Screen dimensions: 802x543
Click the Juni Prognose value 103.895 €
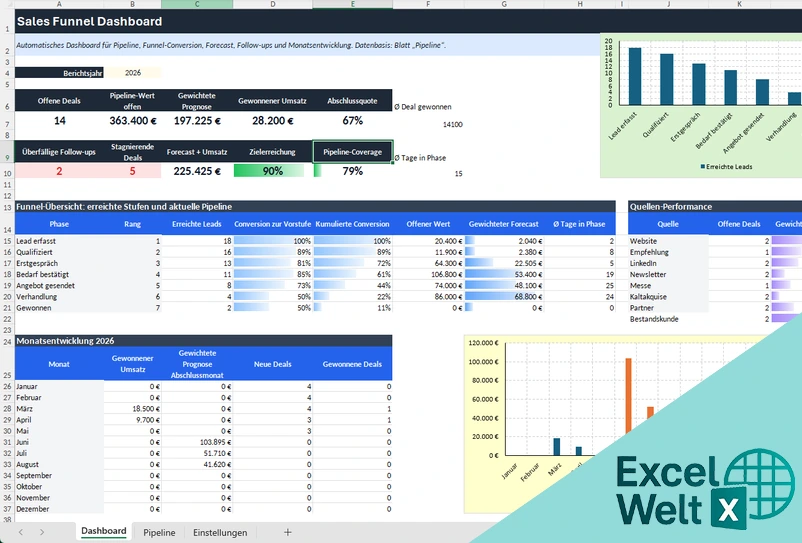197,442
